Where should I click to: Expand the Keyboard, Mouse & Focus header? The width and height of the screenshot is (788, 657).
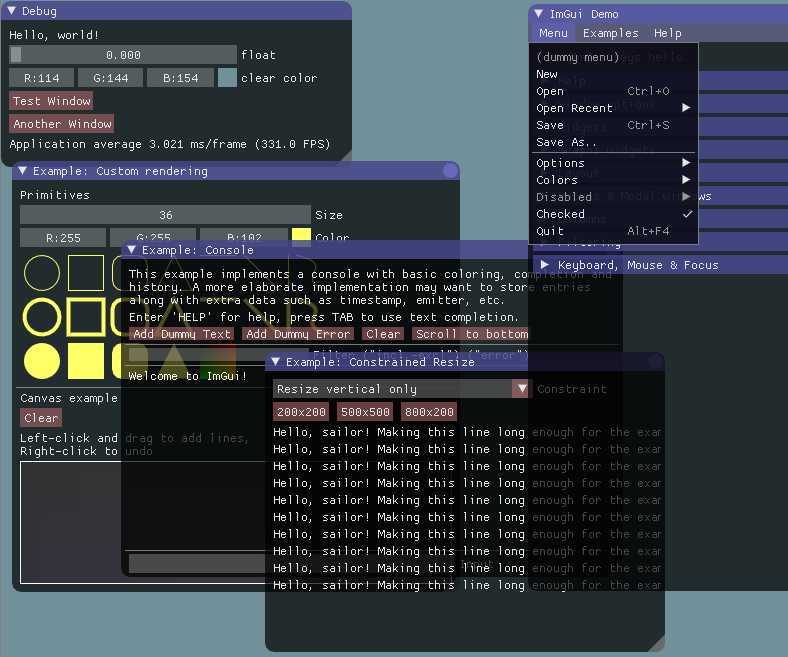coord(660,265)
